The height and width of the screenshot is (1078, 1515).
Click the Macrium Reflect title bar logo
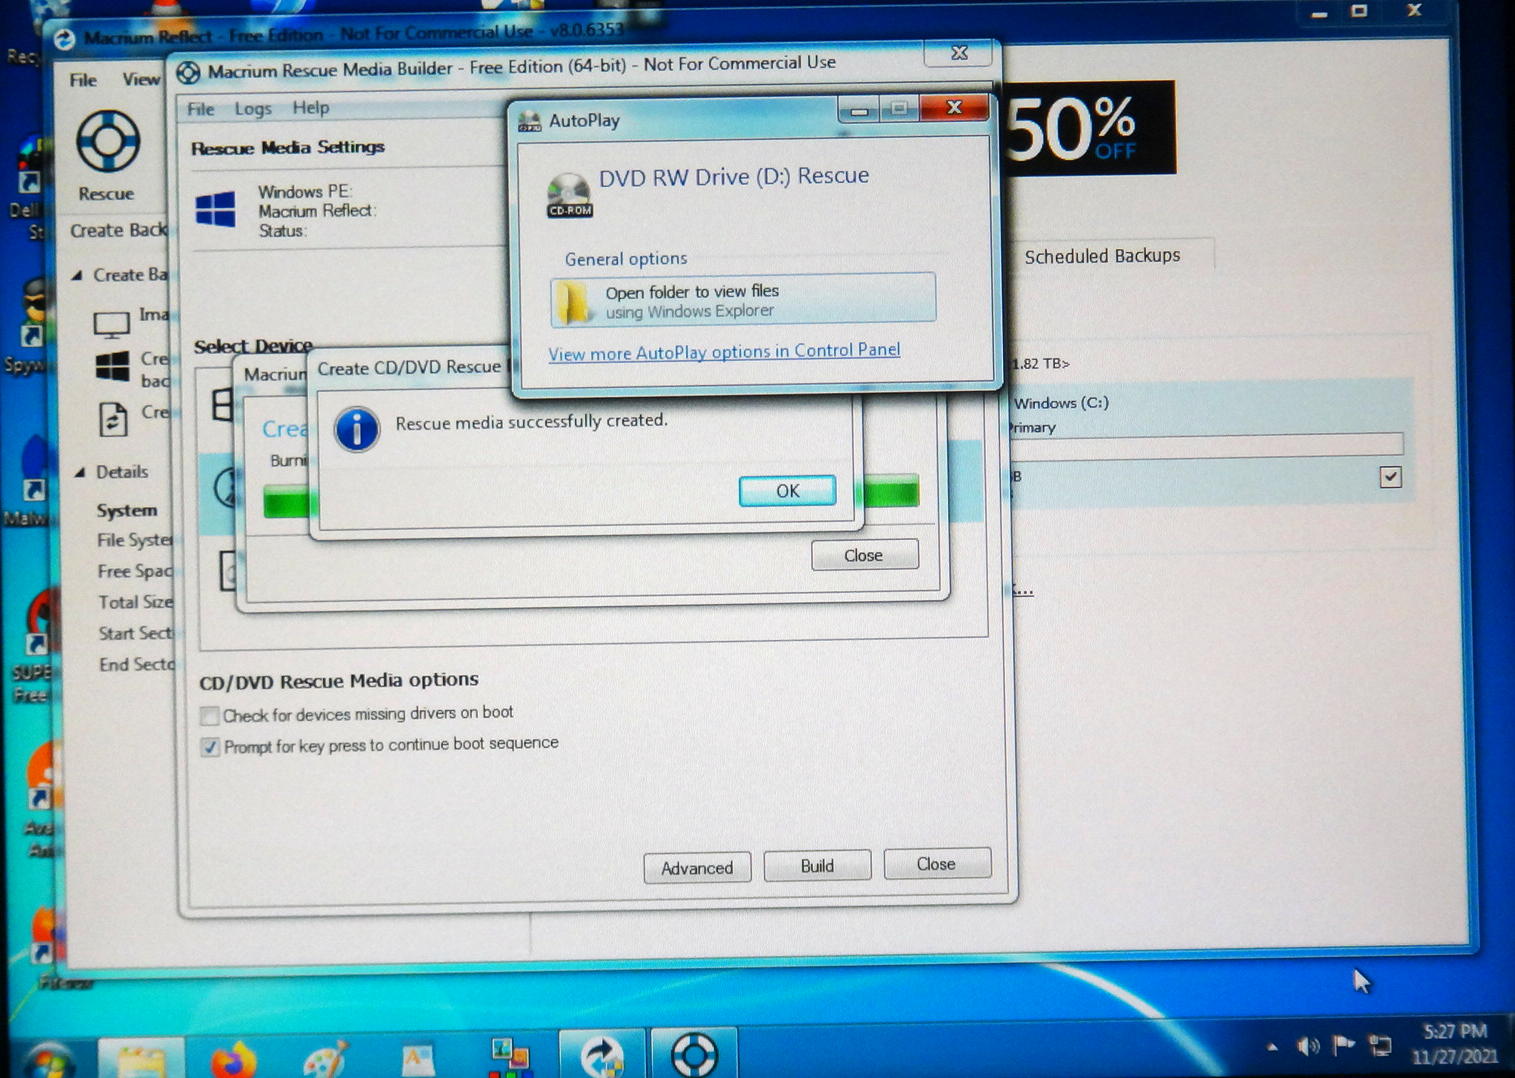pyautogui.click(x=65, y=39)
